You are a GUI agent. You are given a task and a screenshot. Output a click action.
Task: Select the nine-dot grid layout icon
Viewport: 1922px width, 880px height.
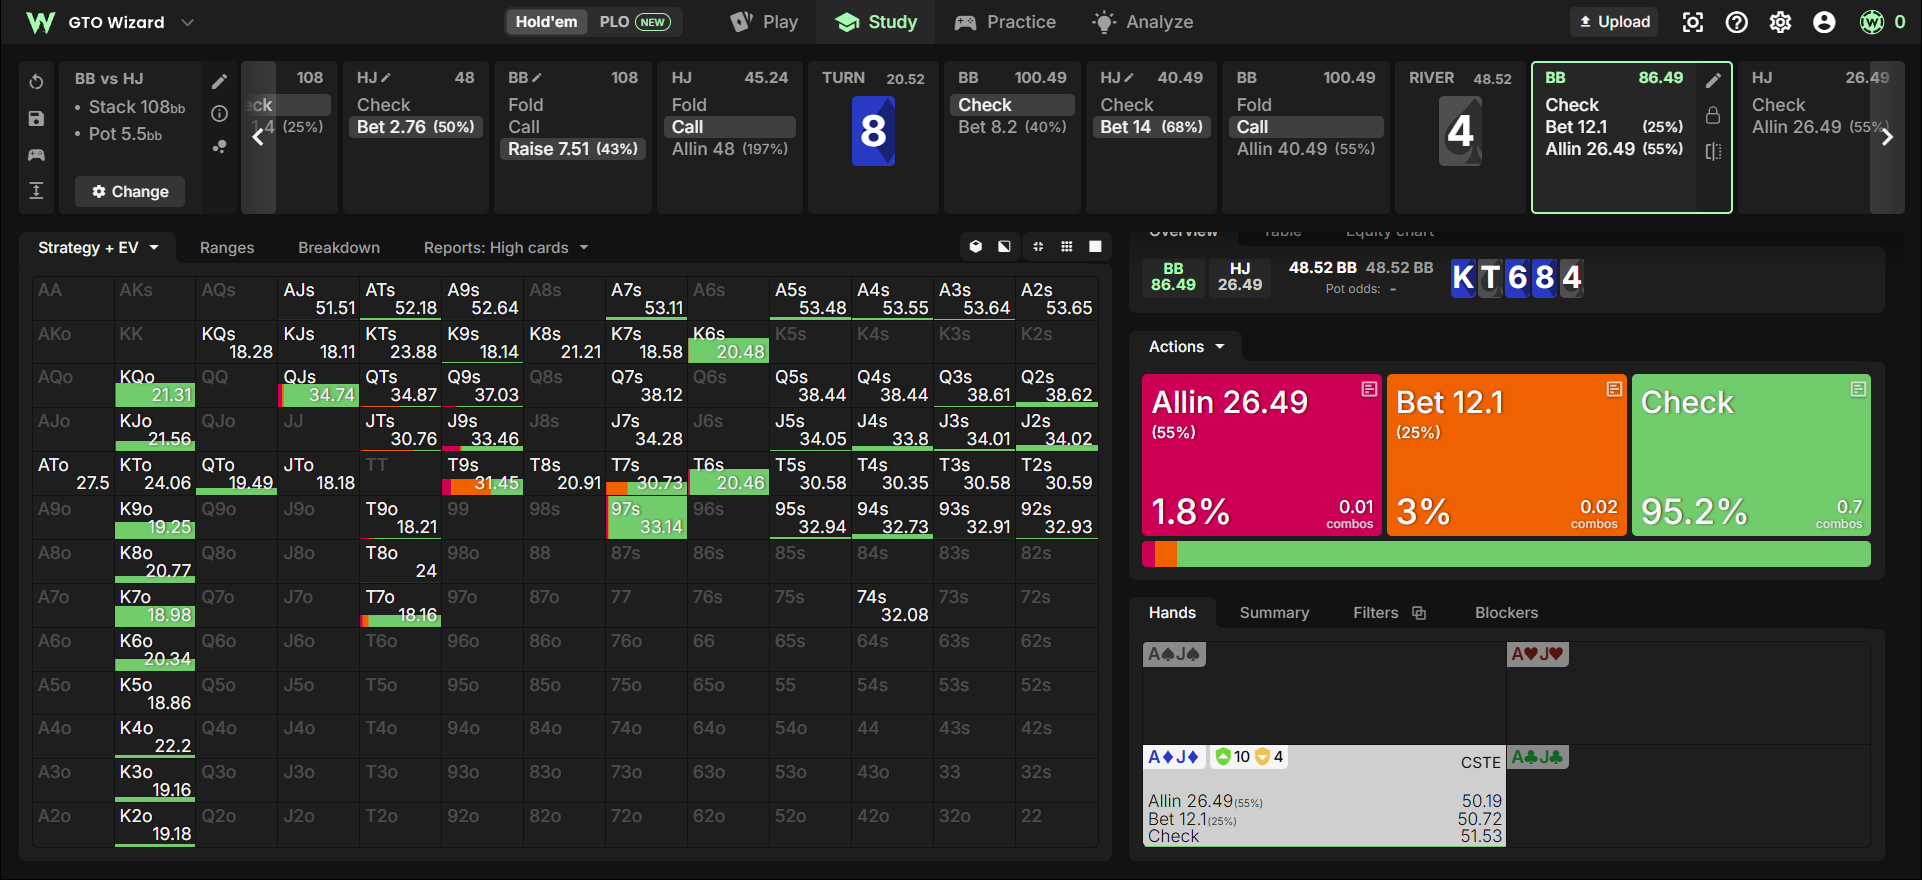point(1067,247)
